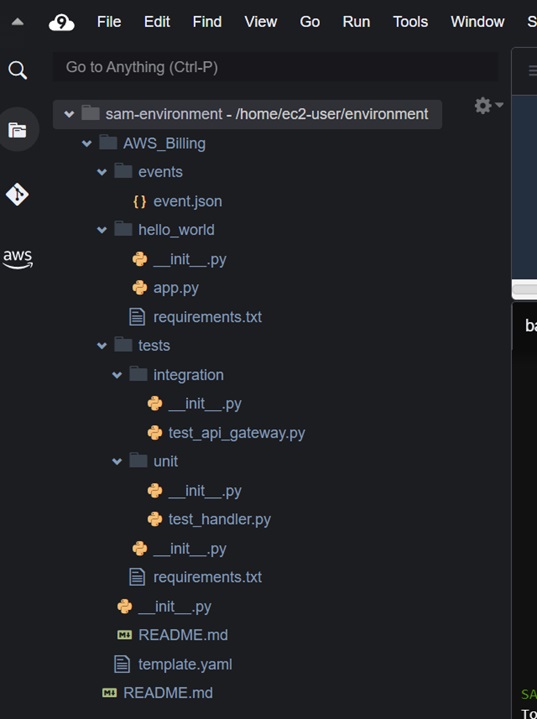Image resolution: width=537 pixels, height=719 pixels.
Task: Open template.yaml file
Action: tap(185, 664)
